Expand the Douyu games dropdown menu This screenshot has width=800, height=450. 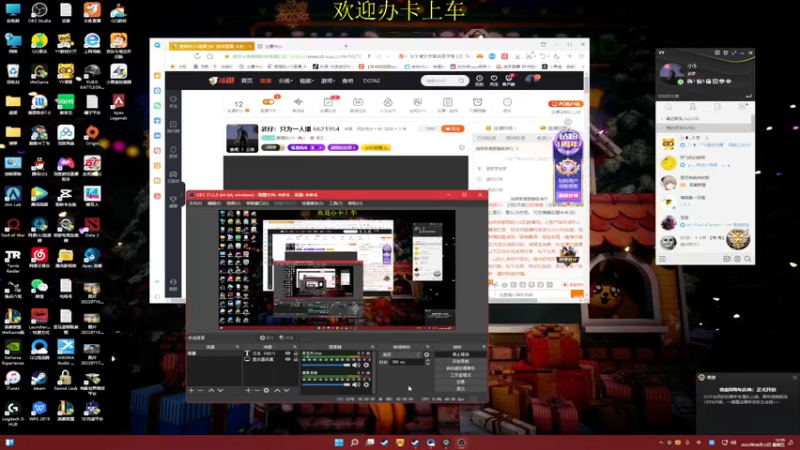(x=328, y=81)
